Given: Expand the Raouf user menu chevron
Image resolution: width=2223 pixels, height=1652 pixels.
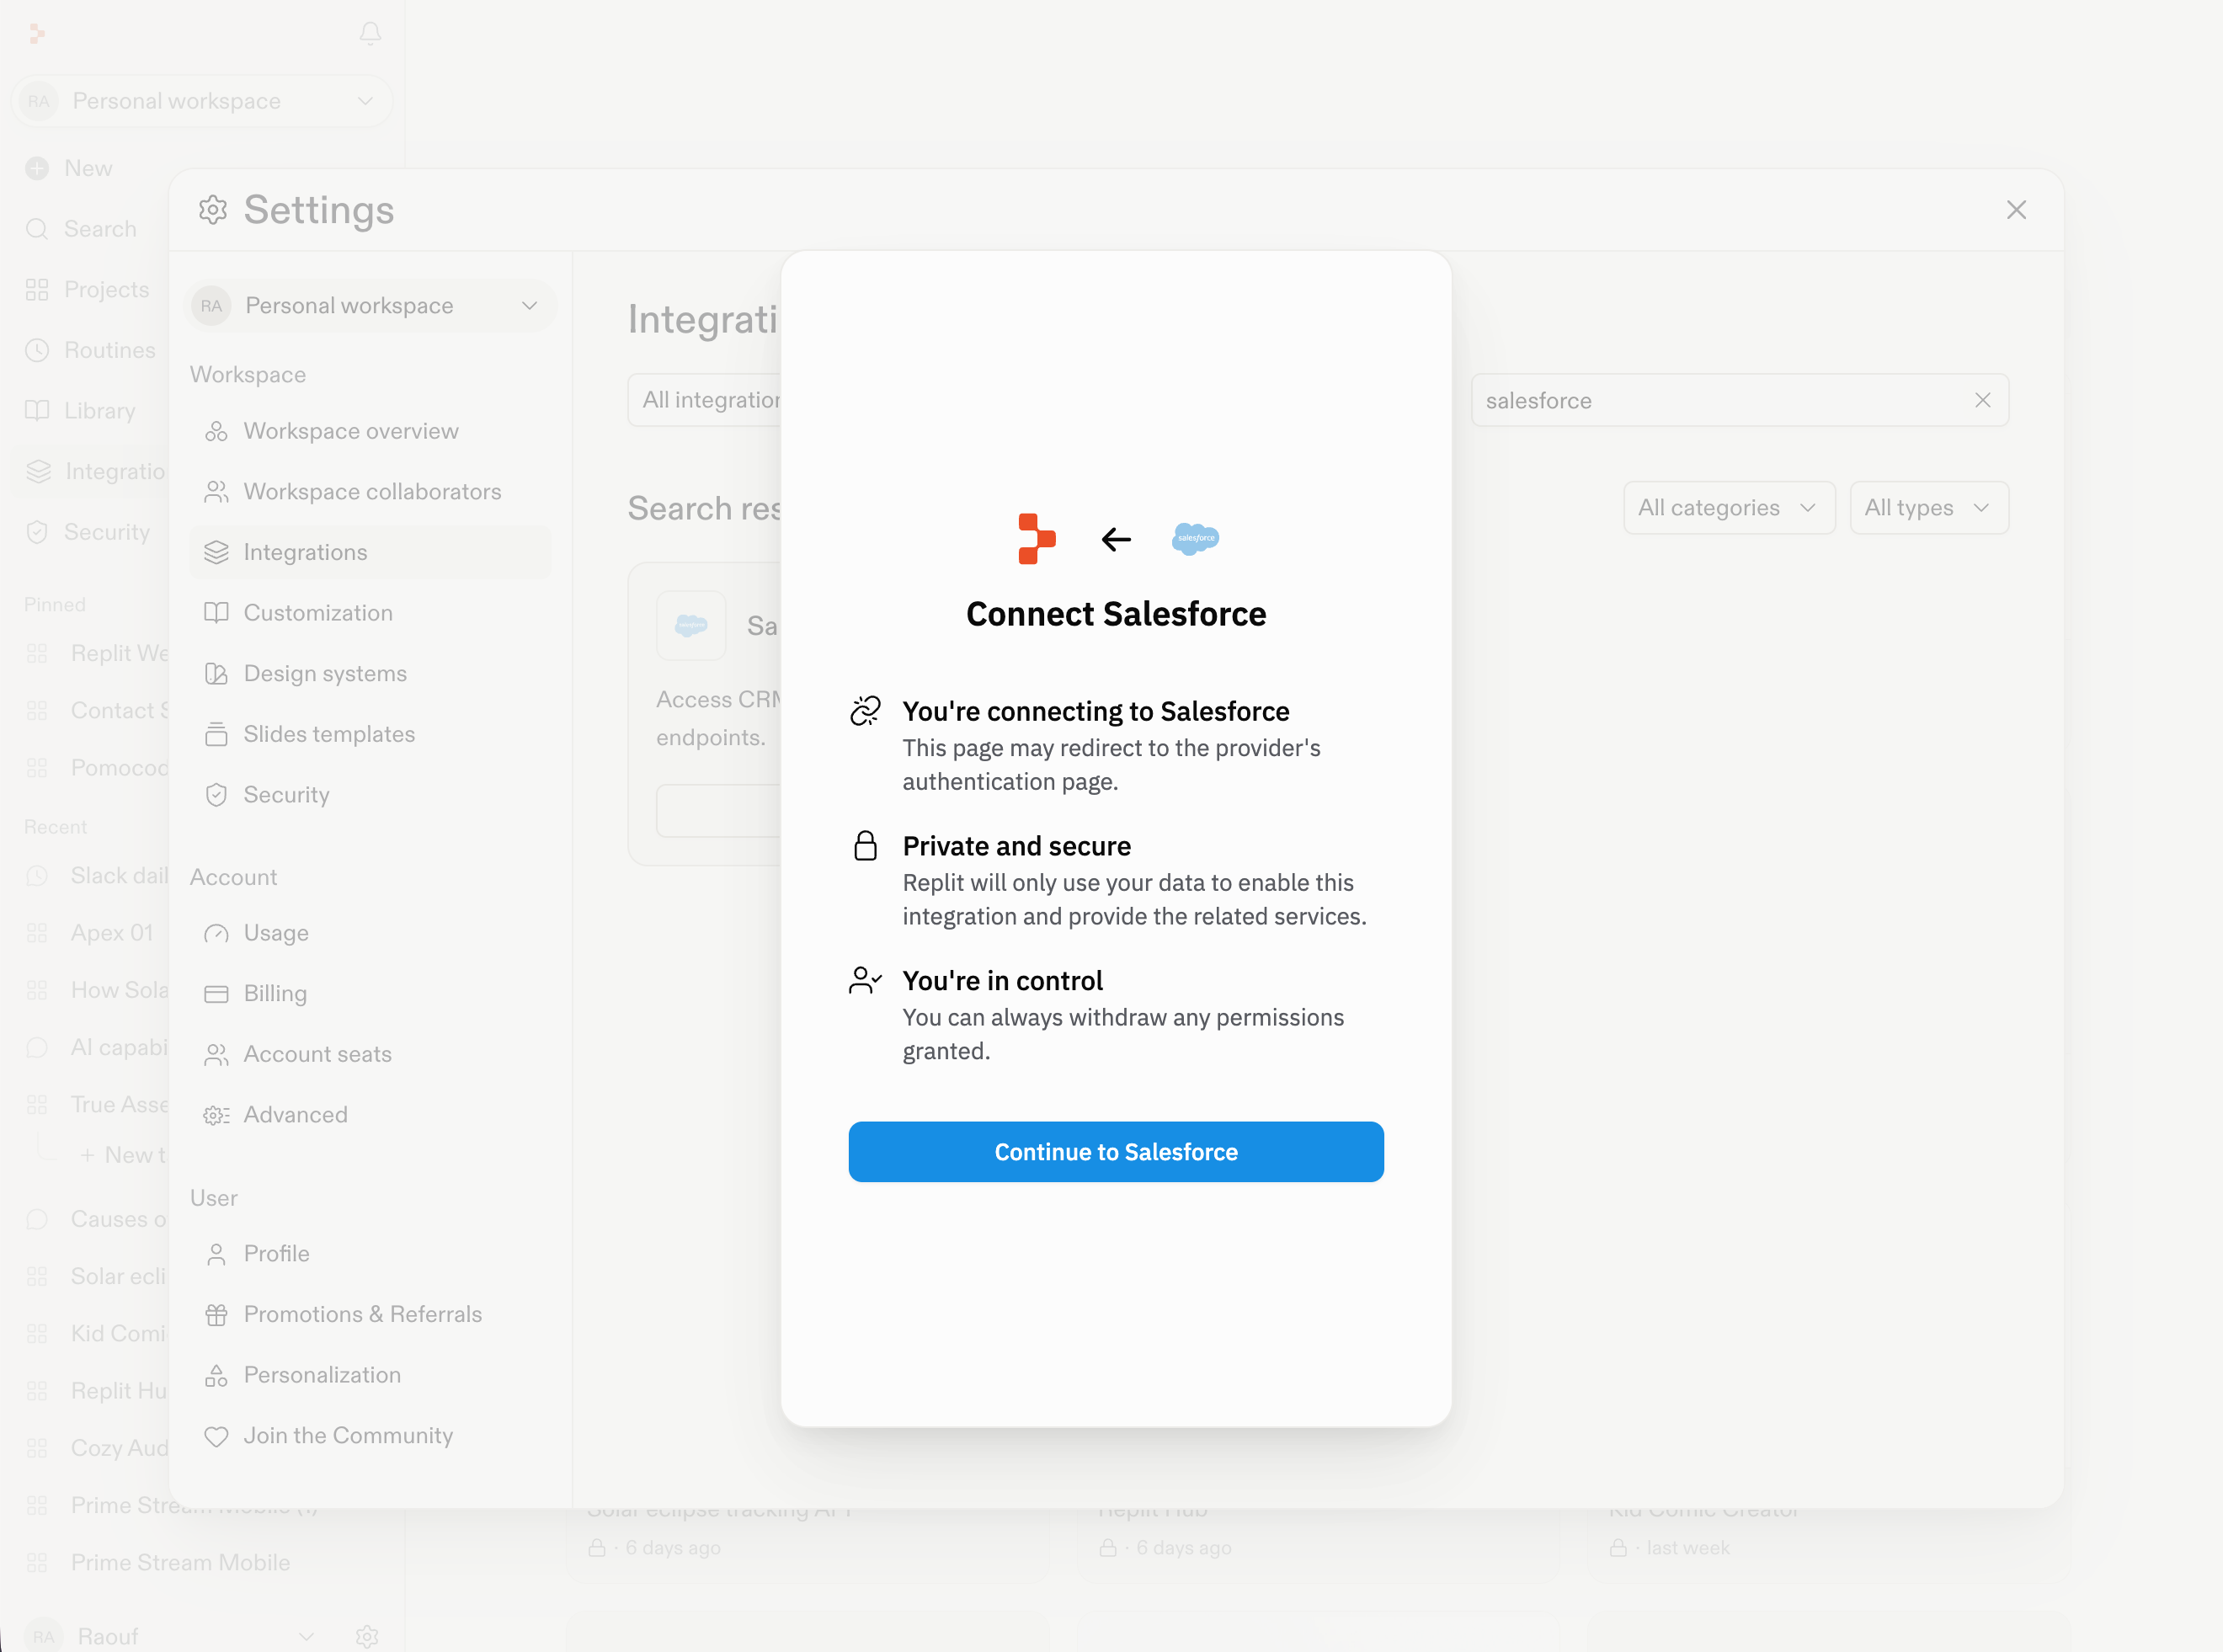Looking at the screenshot, I should (x=307, y=1636).
